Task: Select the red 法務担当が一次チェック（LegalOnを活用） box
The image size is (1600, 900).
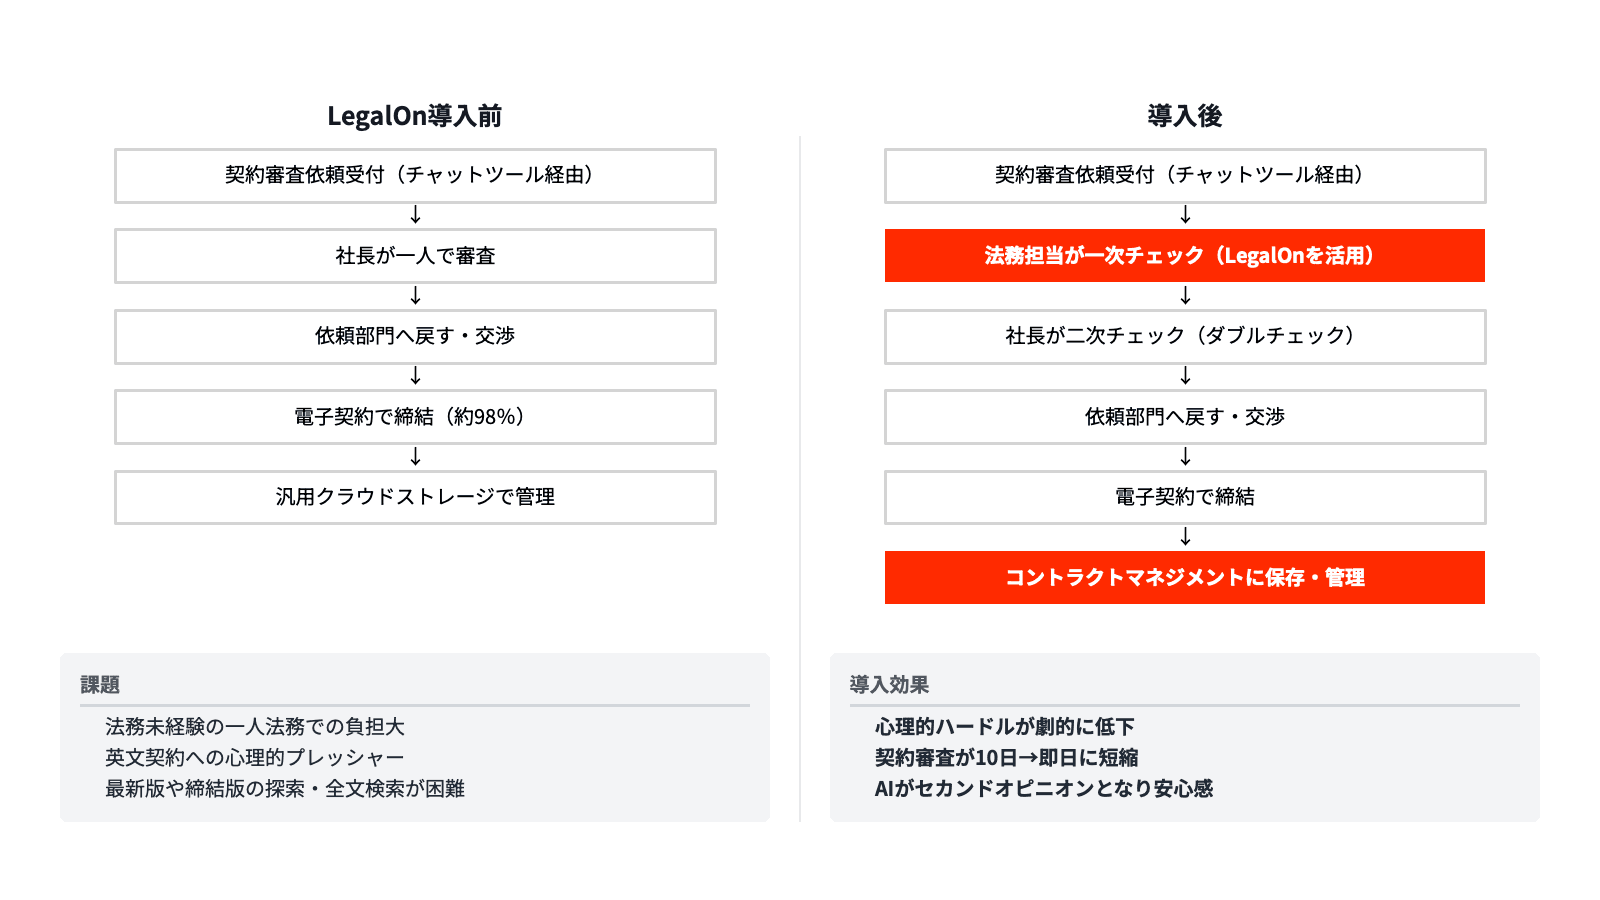Action: click(x=1185, y=256)
